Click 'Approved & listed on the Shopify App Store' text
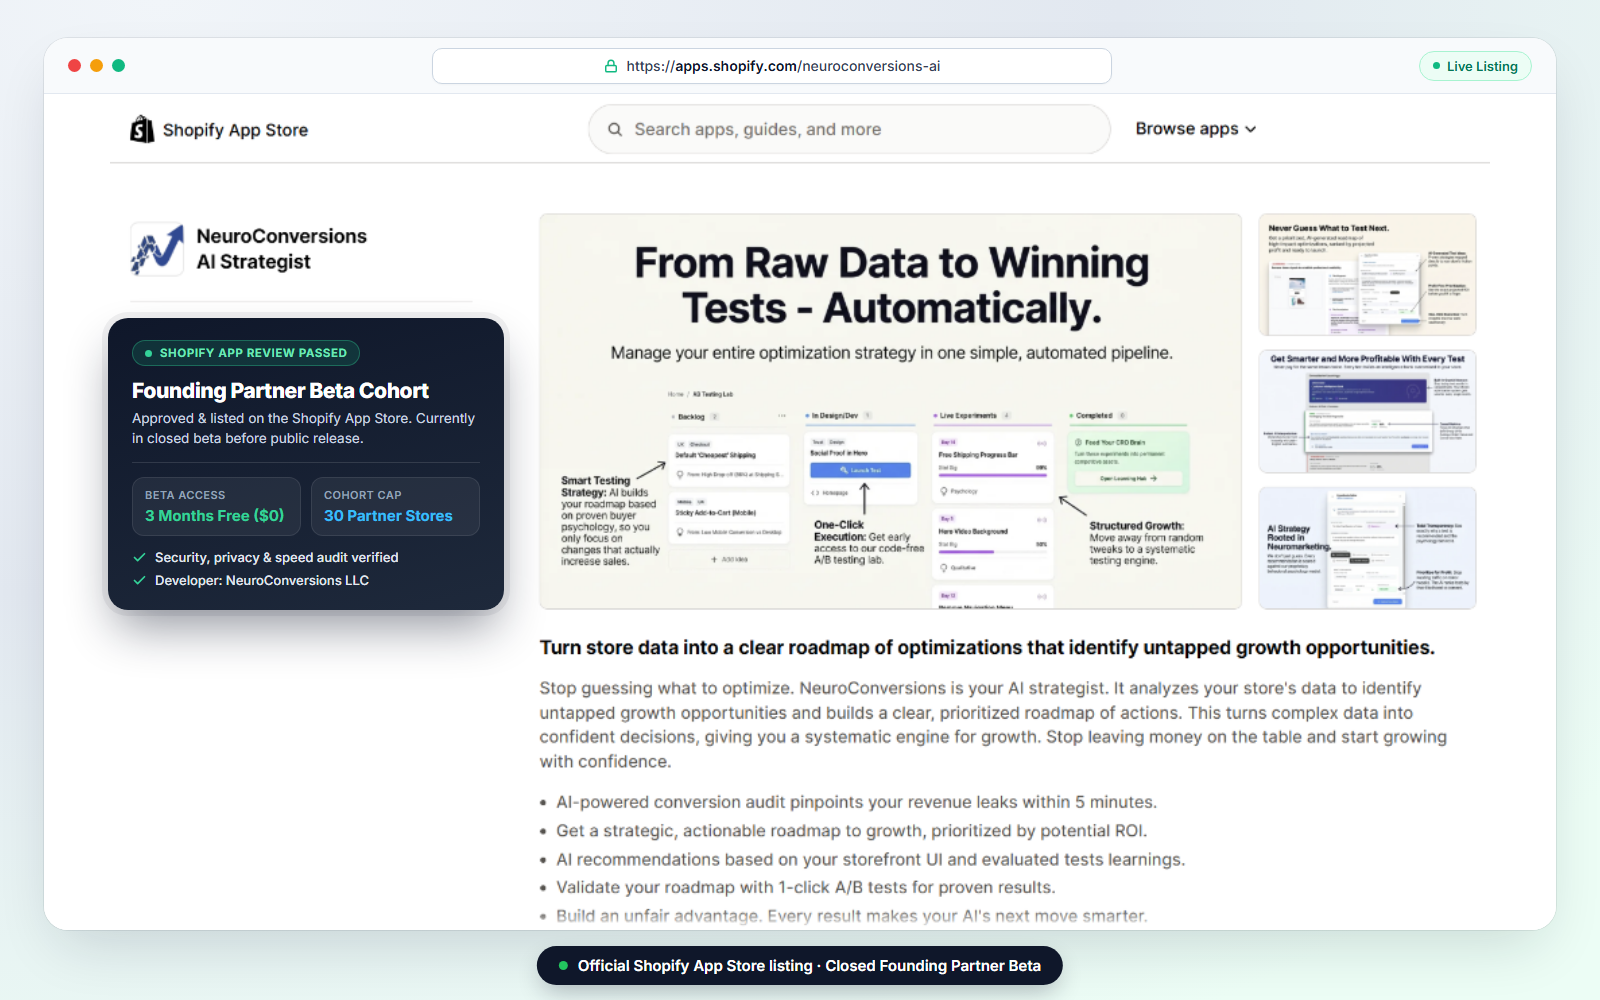Screen dimensions: 1600x1000 click(303, 428)
